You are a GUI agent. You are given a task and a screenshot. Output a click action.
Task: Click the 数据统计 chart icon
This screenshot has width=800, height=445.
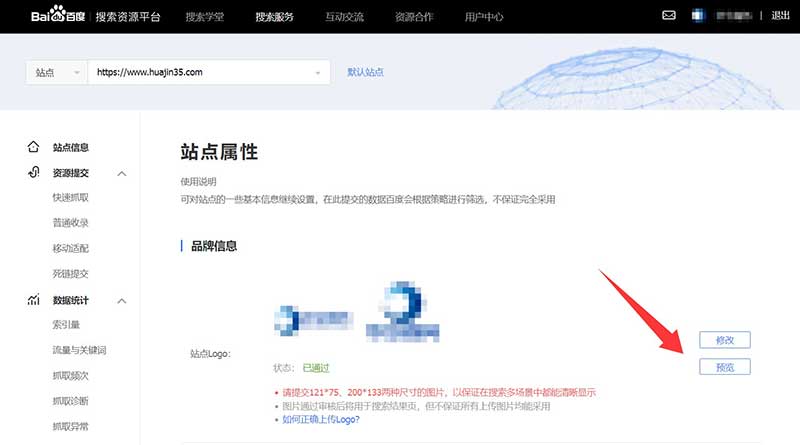pyautogui.click(x=34, y=300)
